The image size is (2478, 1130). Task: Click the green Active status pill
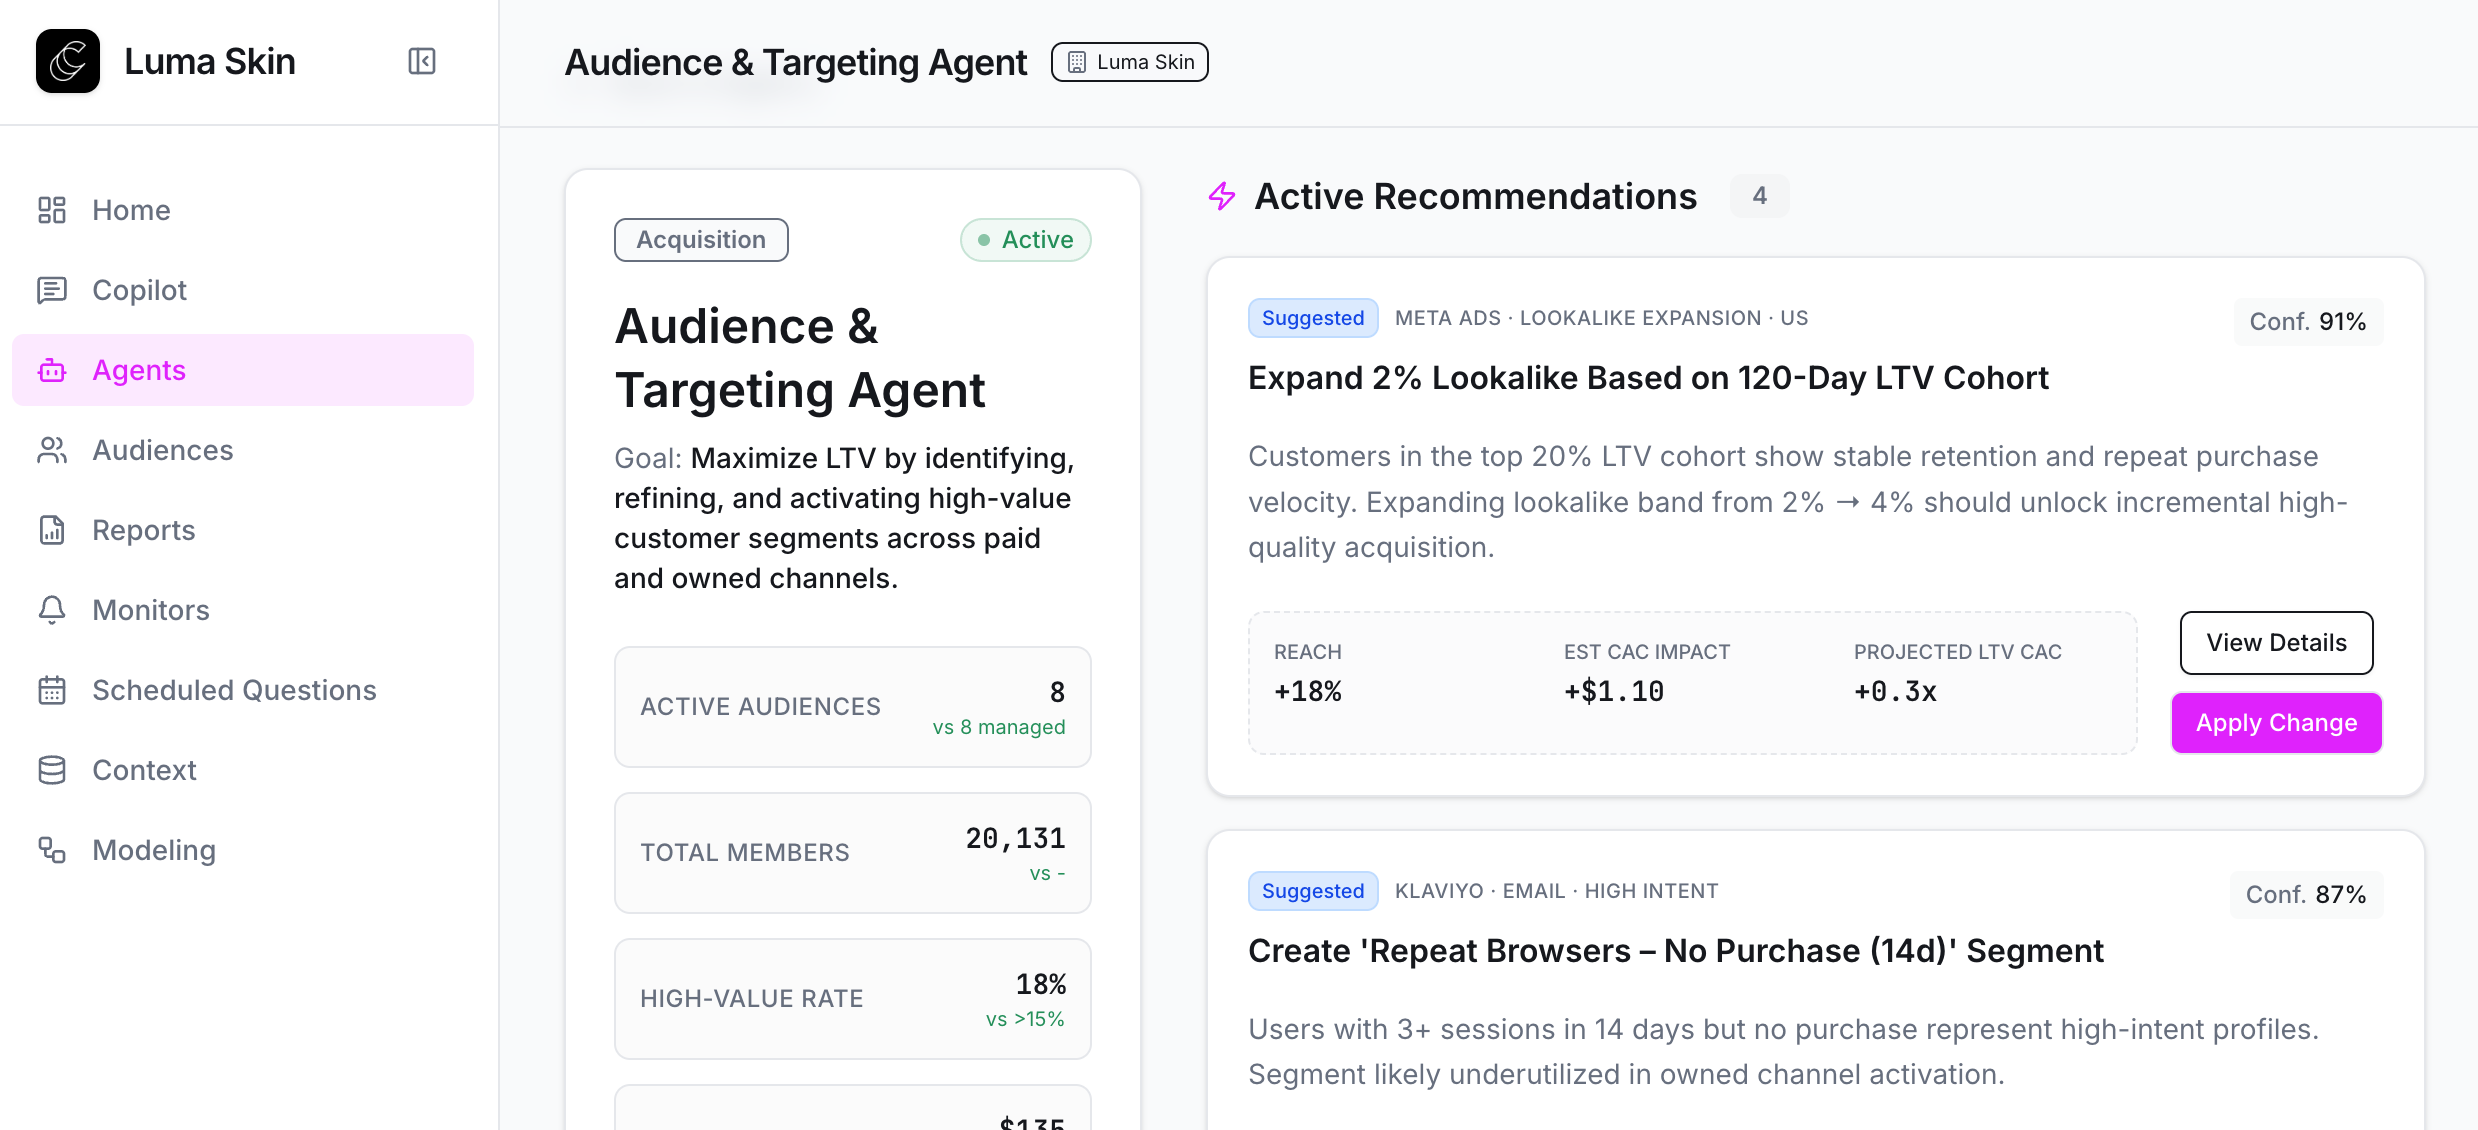1025,240
